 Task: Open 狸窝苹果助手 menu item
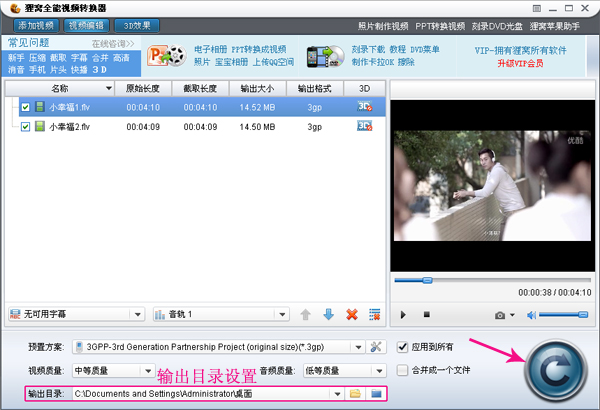point(555,26)
